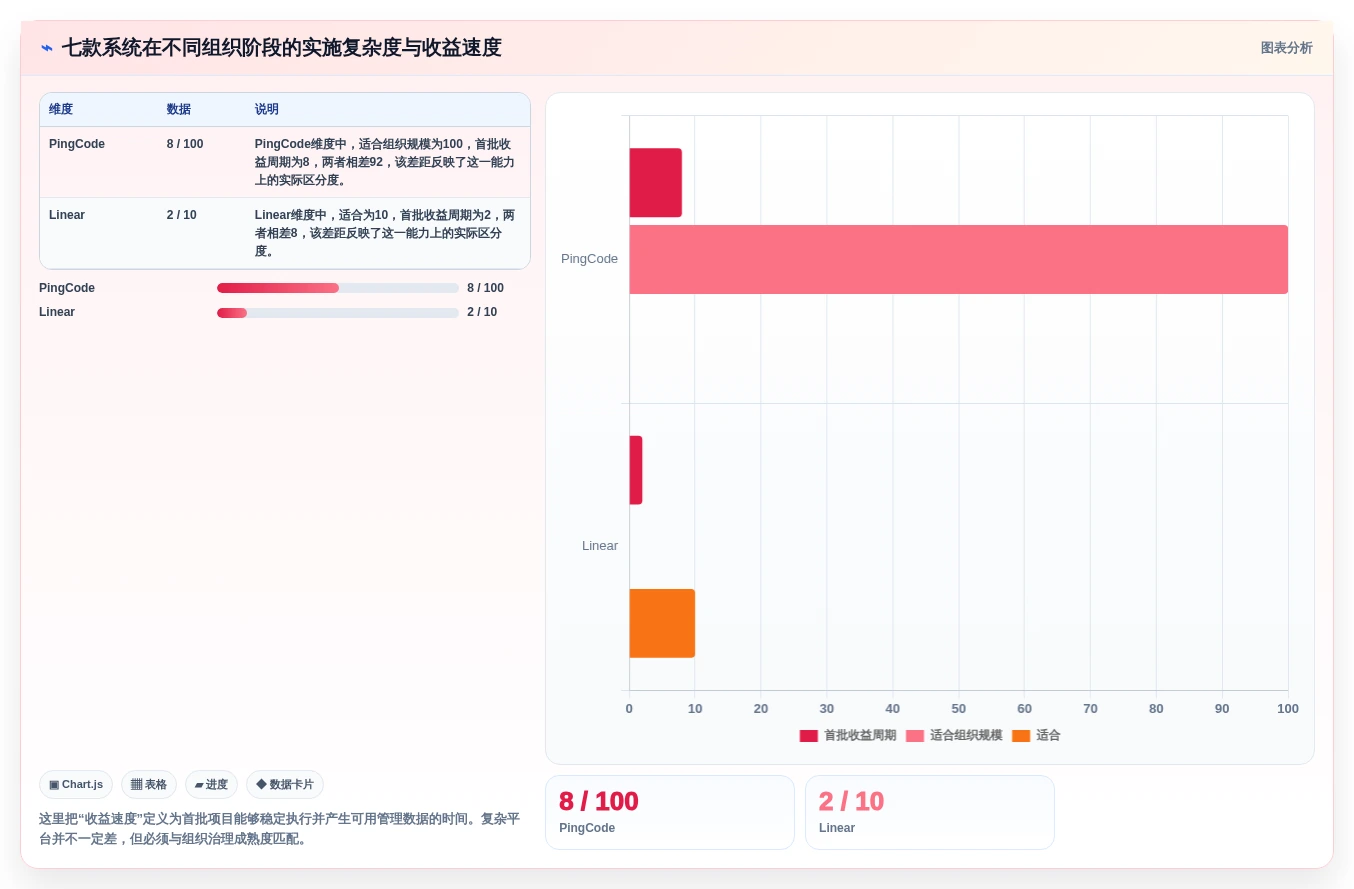Click the PingCode progress bar
The width and height of the screenshot is (1354, 889).
(x=338, y=288)
